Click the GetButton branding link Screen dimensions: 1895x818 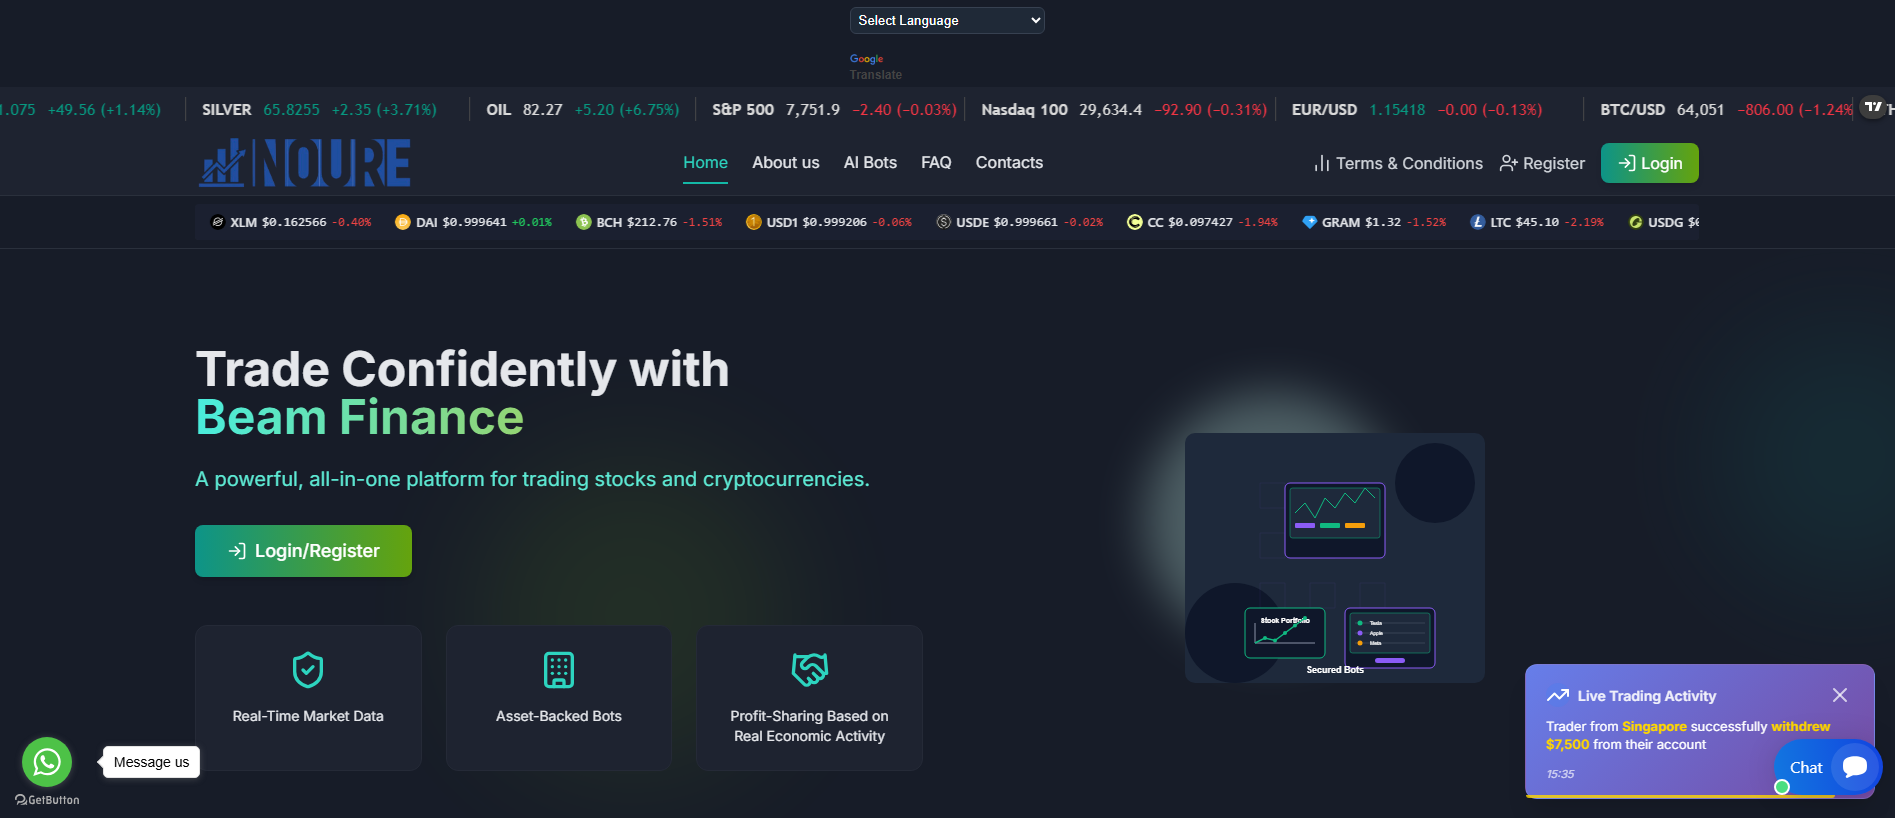click(47, 800)
